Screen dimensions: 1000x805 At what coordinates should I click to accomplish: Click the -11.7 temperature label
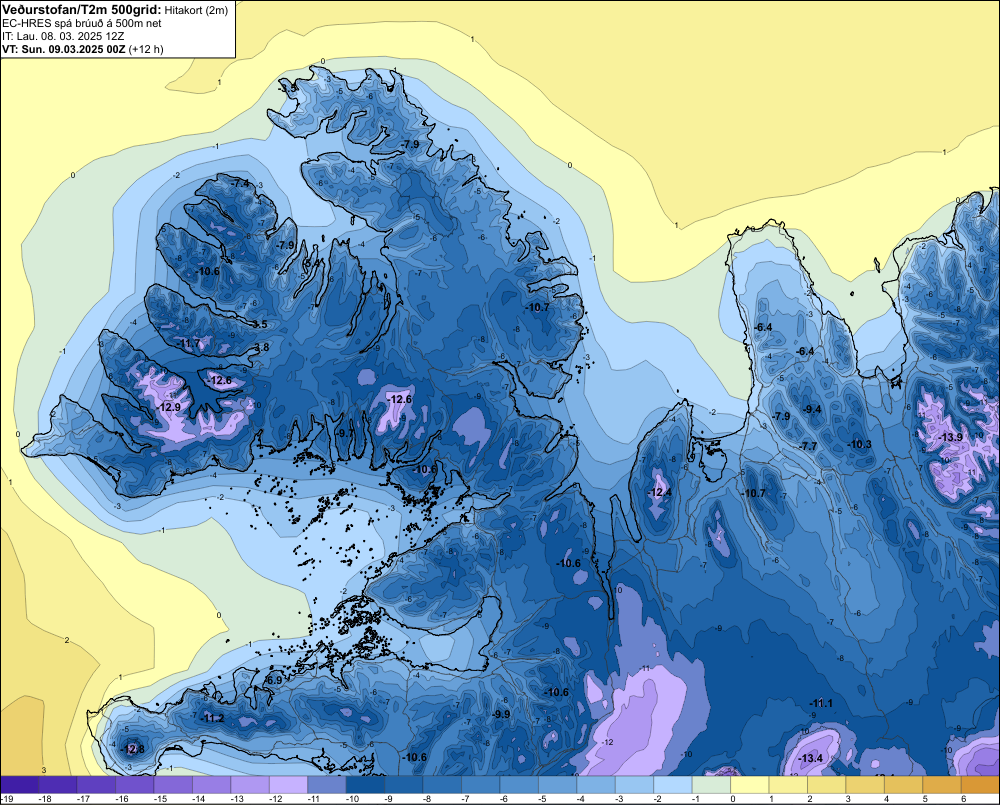[188, 343]
